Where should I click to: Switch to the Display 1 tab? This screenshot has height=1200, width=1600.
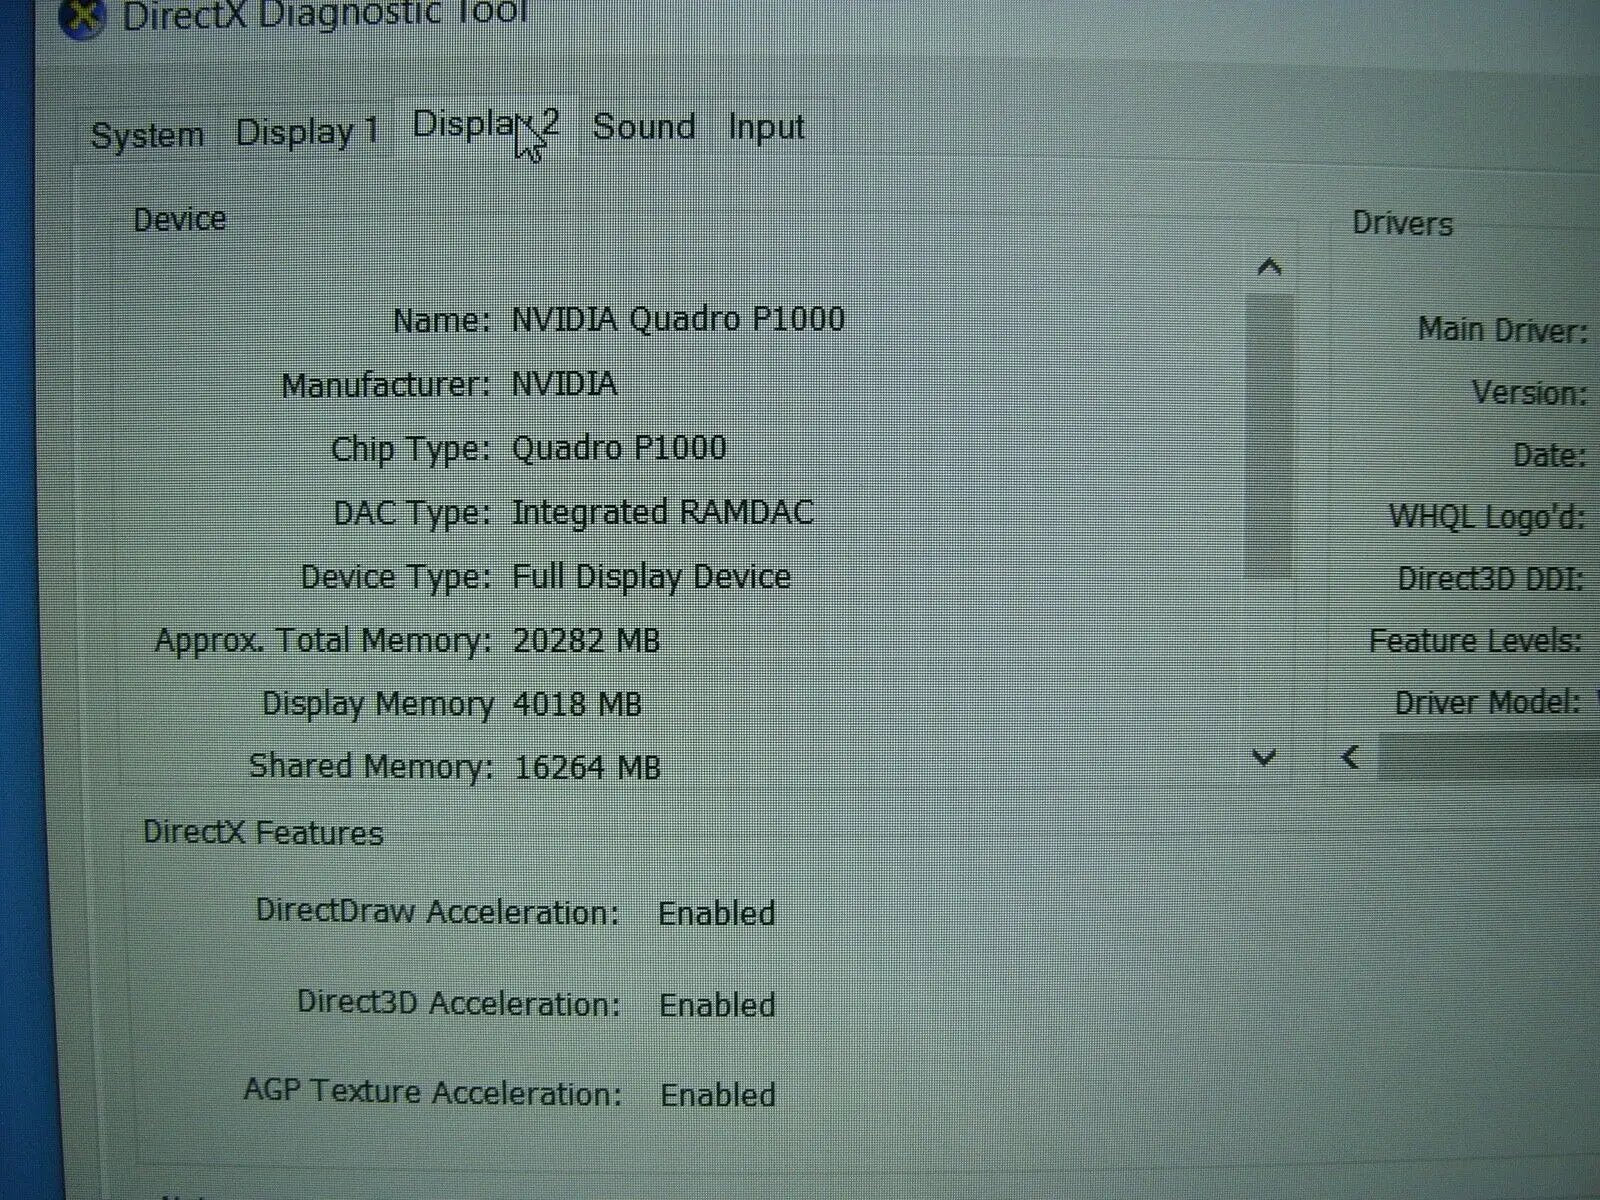[307, 132]
